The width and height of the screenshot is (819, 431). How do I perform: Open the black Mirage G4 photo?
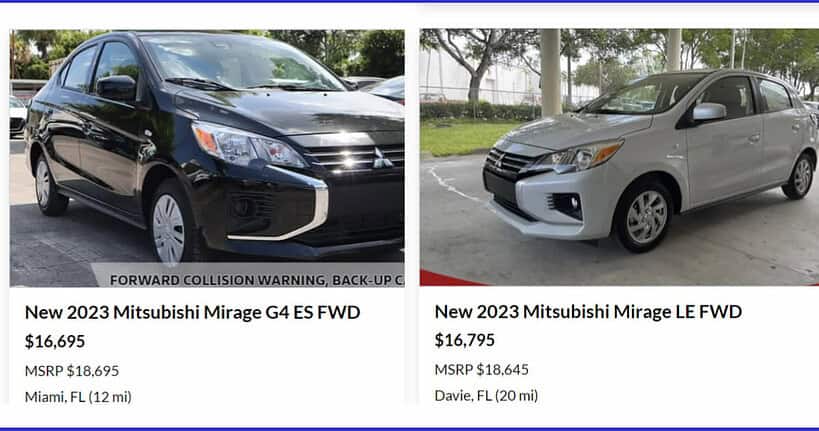(207, 158)
